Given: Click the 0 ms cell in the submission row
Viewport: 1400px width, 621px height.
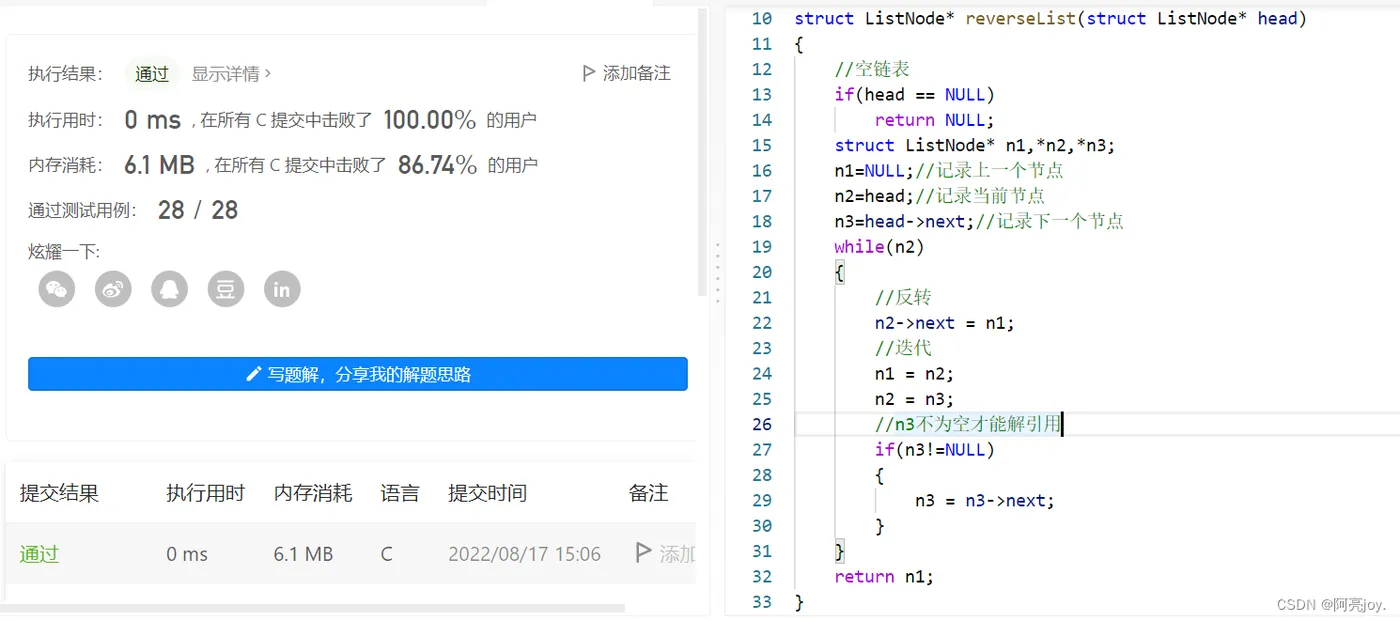Looking at the screenshot, I should click(x=187, y=554).
